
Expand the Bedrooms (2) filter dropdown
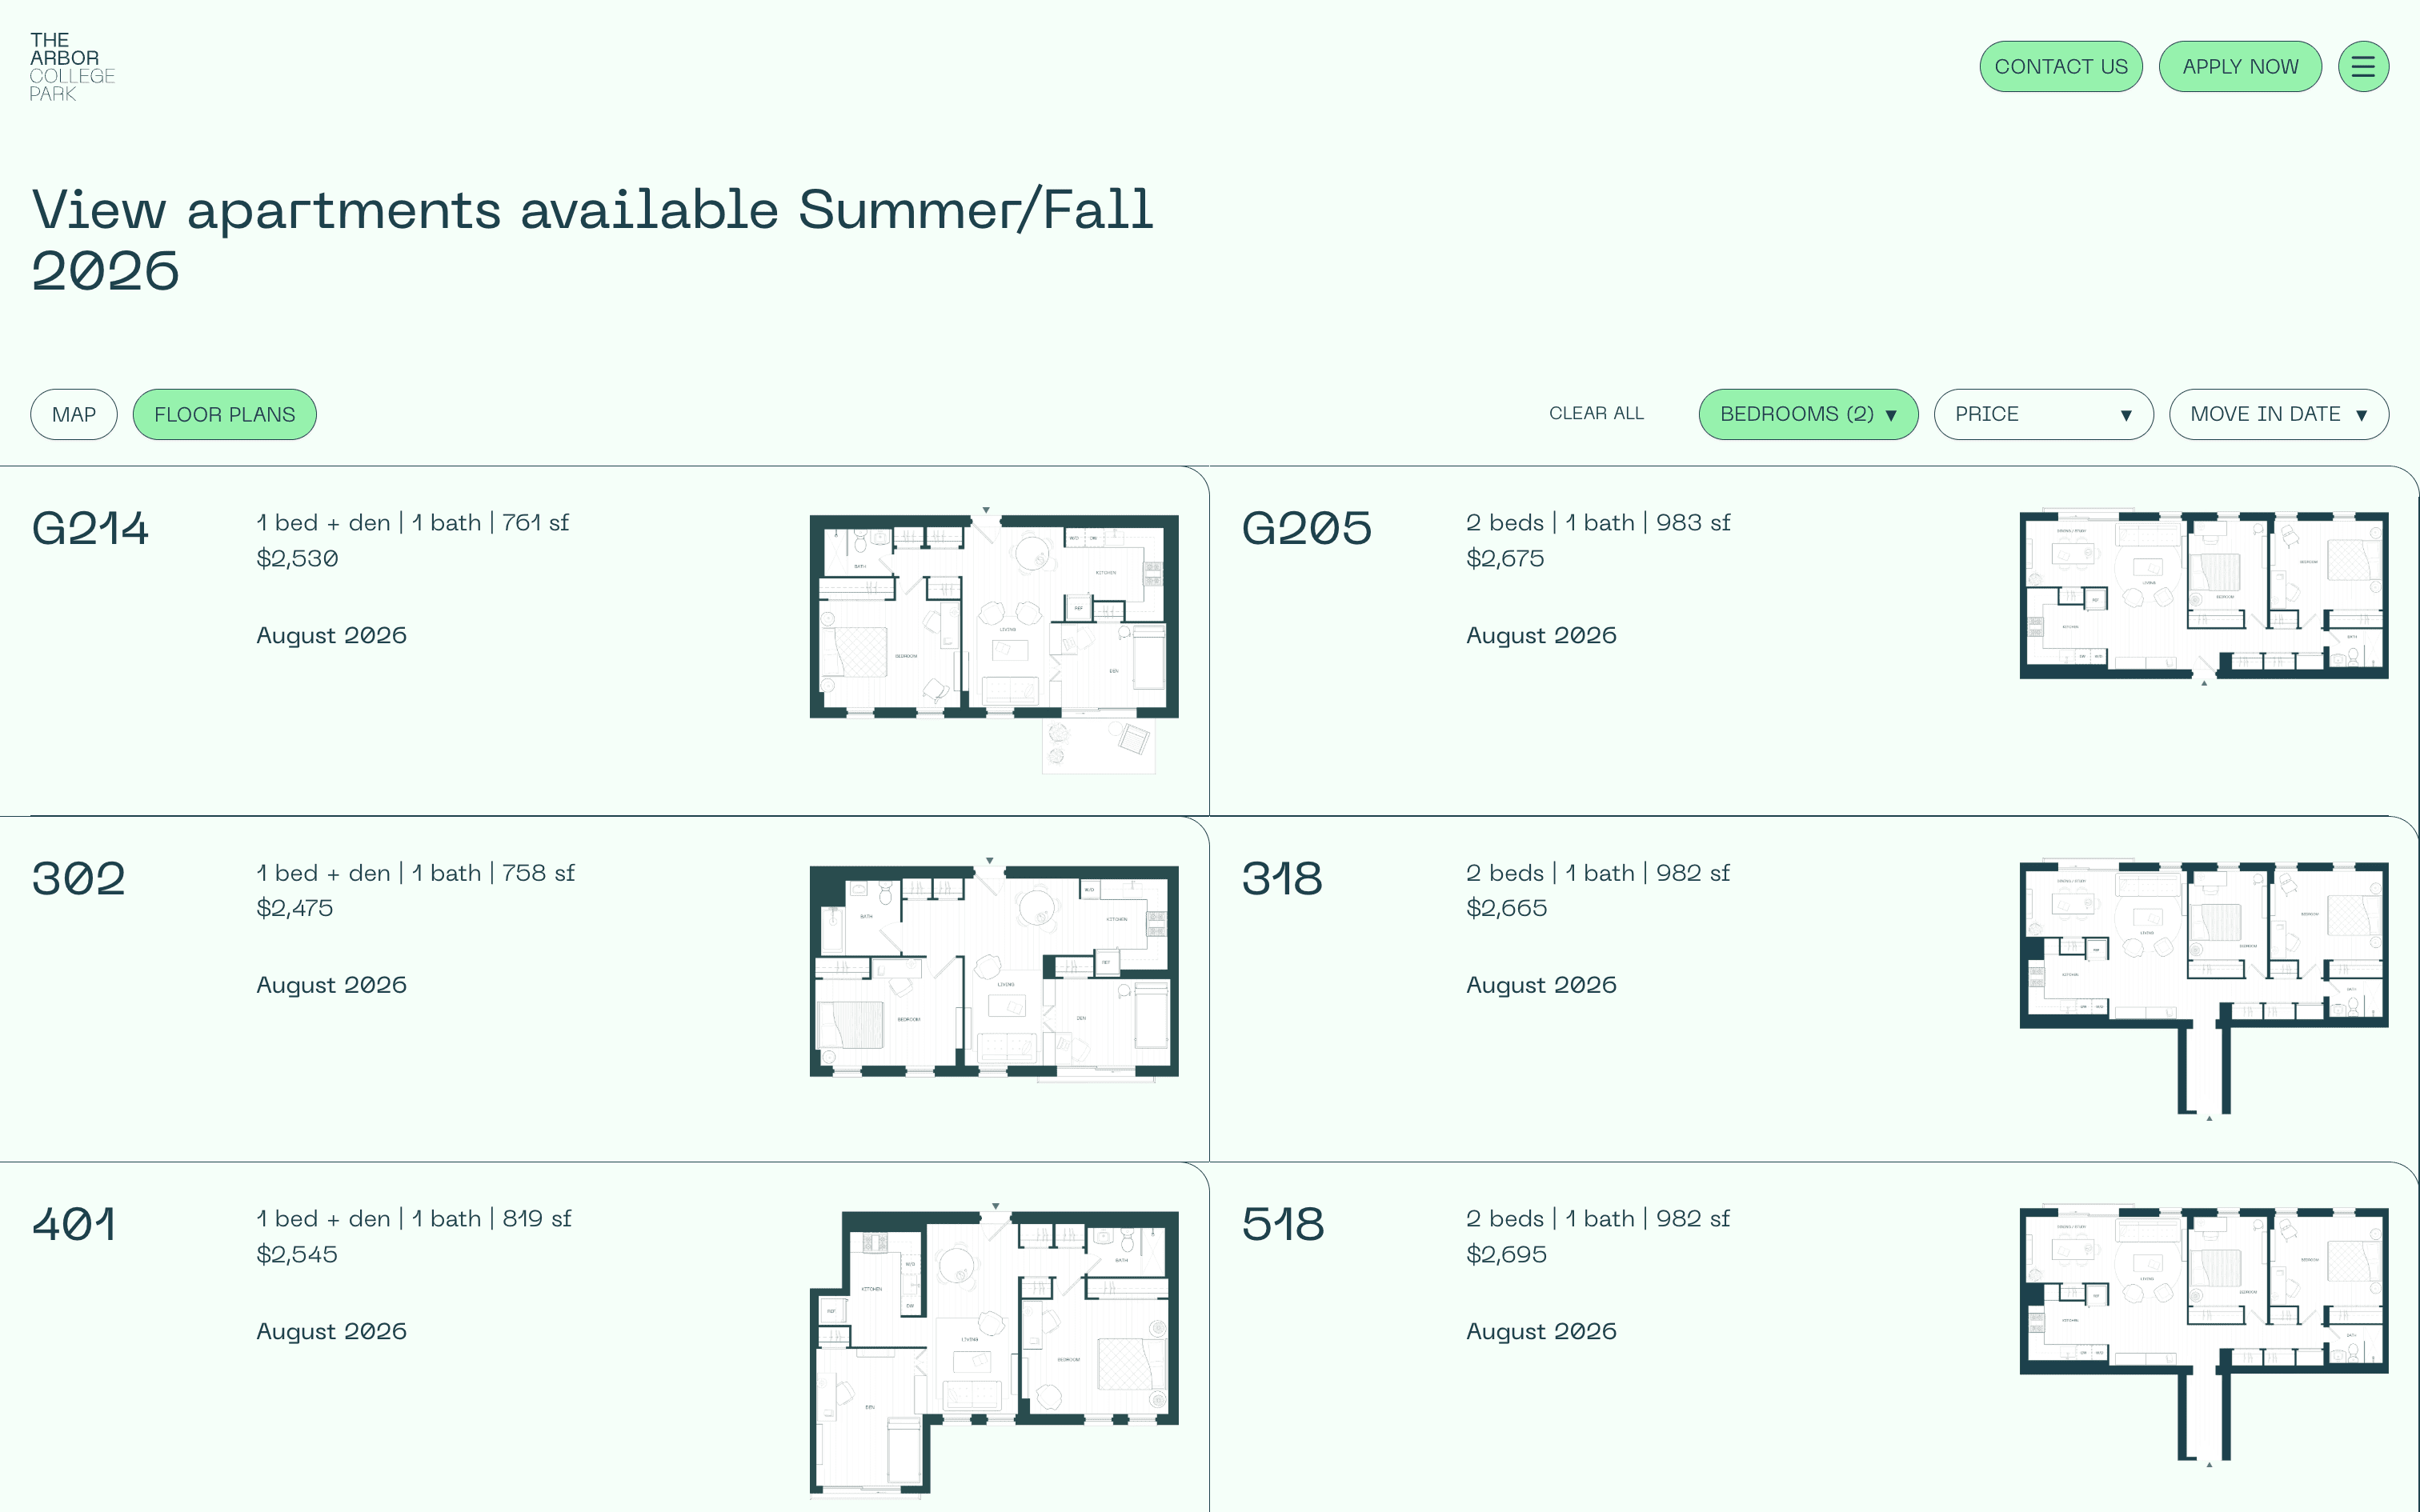pos(1807,414)
